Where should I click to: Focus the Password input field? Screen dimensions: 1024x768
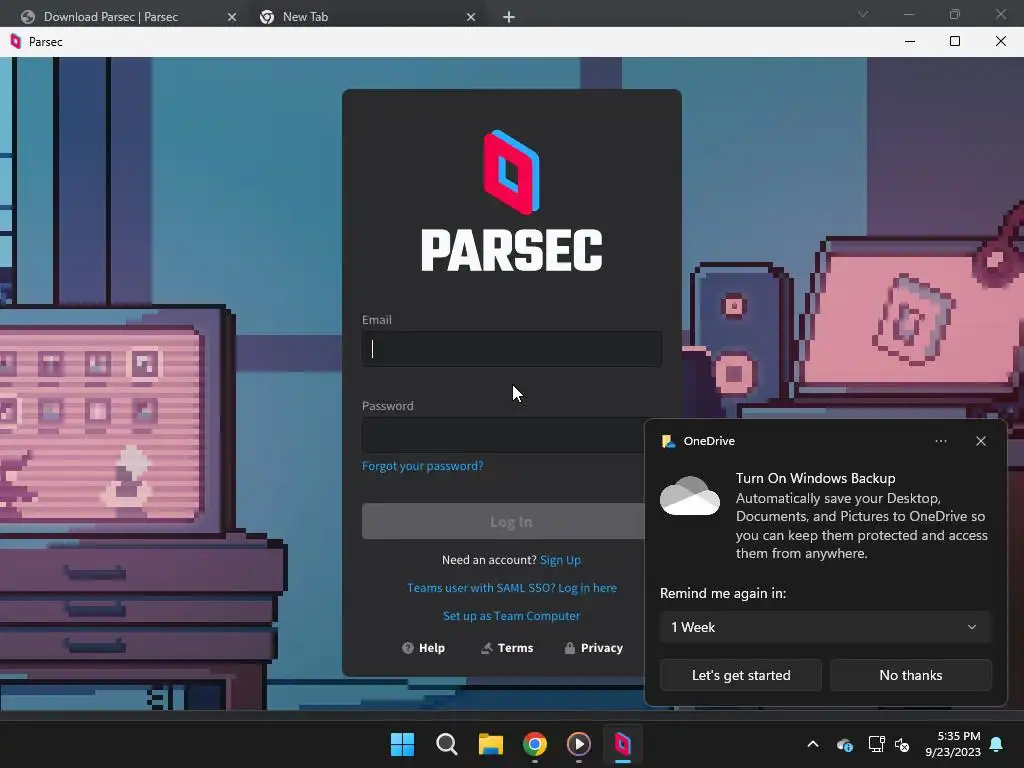[503, 435]
